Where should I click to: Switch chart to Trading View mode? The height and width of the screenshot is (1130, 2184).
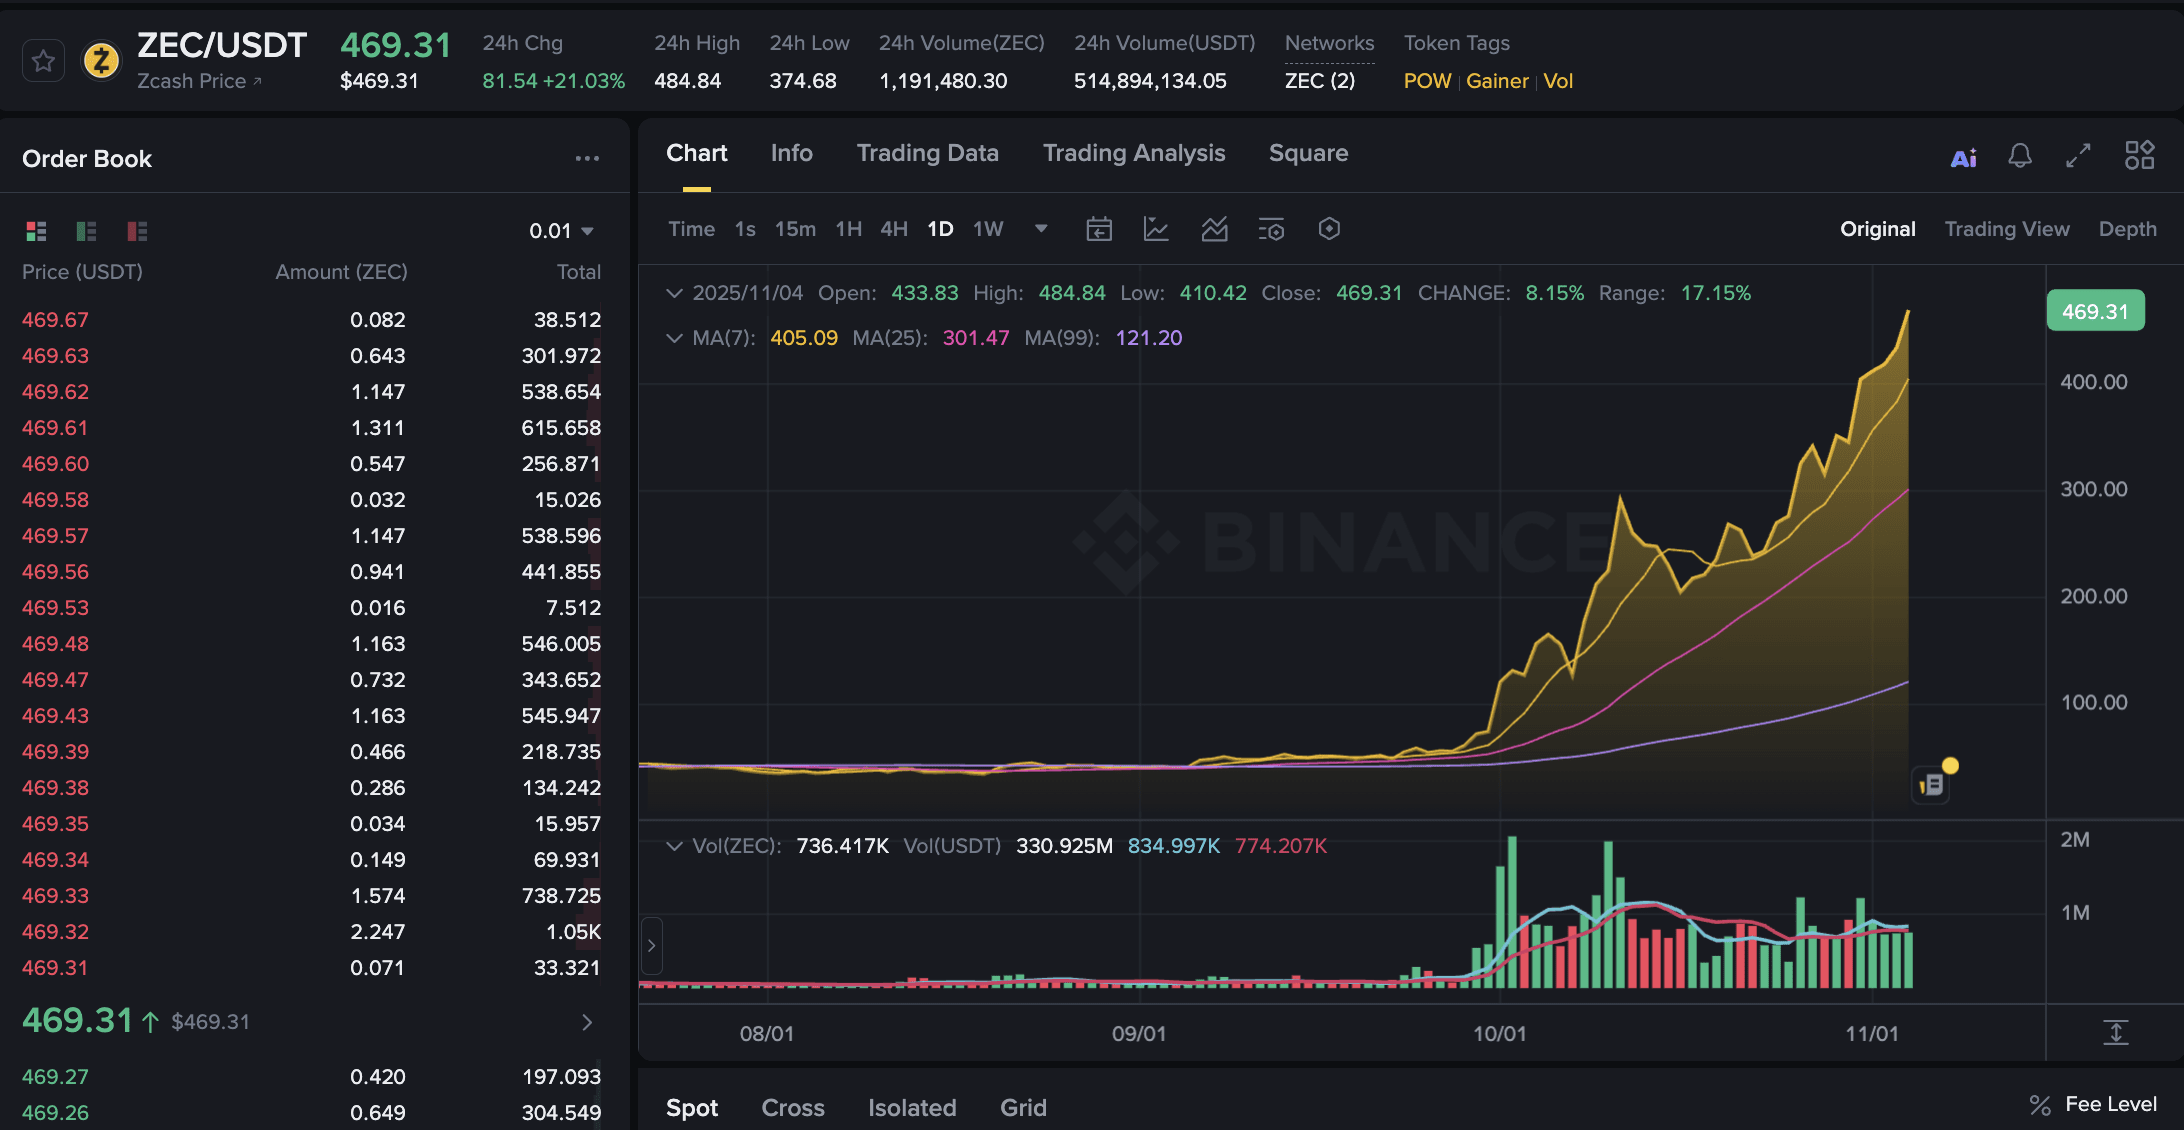2006,229
